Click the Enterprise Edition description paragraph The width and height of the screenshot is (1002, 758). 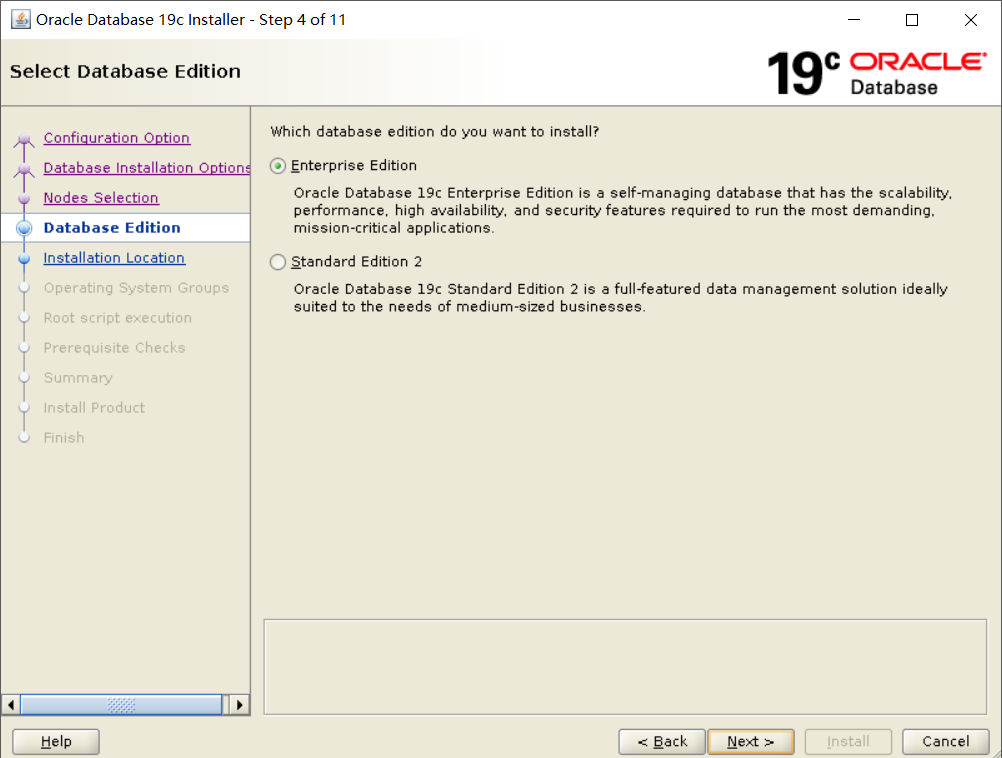pyautogui.click(x=622, y=210)
